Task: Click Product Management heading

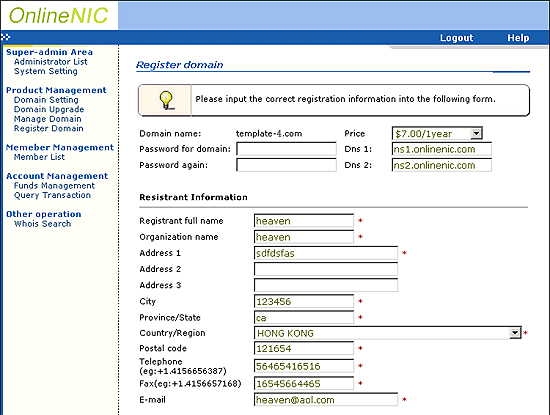Action: [56, 90]
